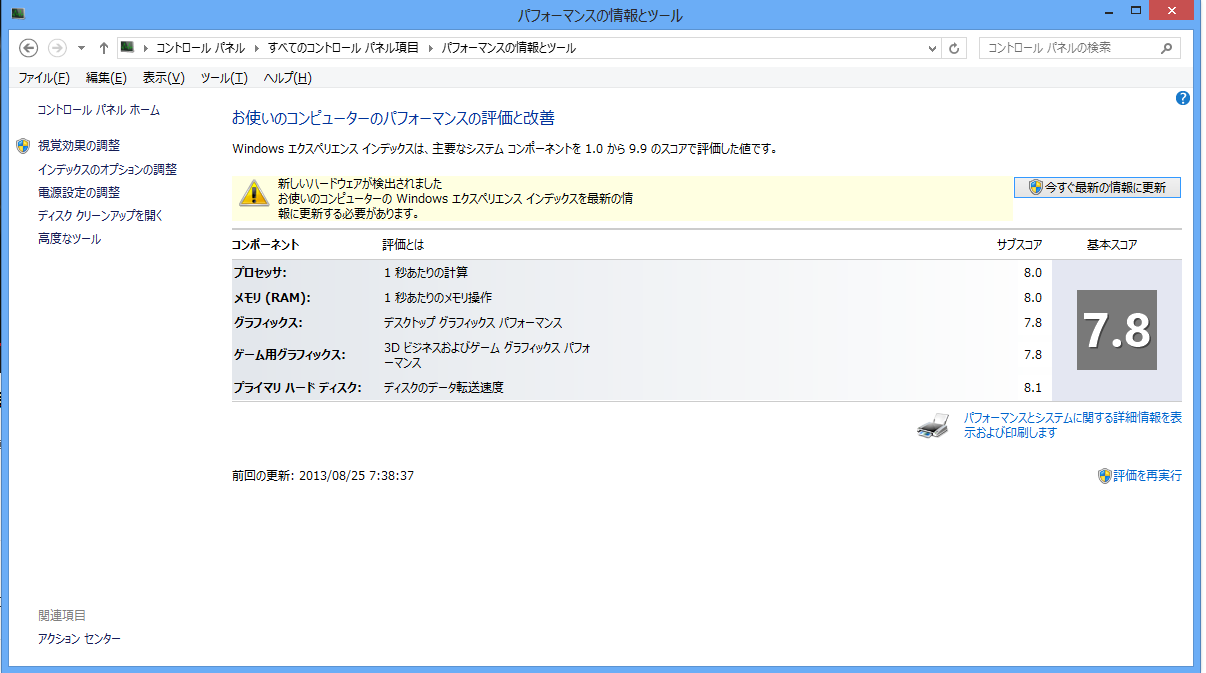Go up one level with up arrow

click(103, 48)
